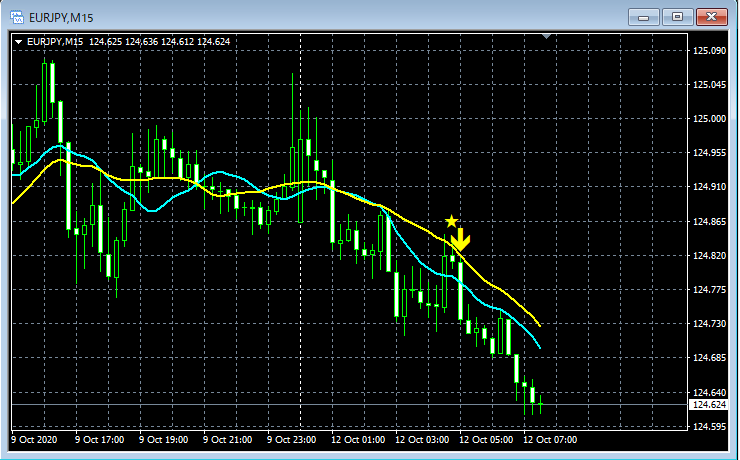Click the 124.640 price scale label
Viewport: 740px width, 460px height.
(709, 392)
